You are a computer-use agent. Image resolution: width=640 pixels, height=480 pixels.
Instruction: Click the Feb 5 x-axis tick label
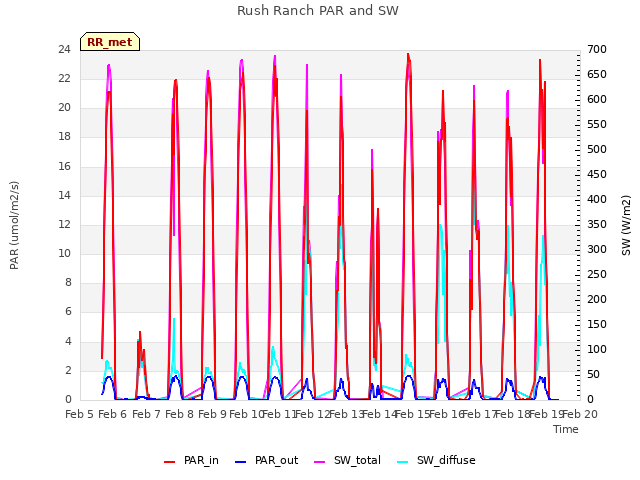[79, 414]
